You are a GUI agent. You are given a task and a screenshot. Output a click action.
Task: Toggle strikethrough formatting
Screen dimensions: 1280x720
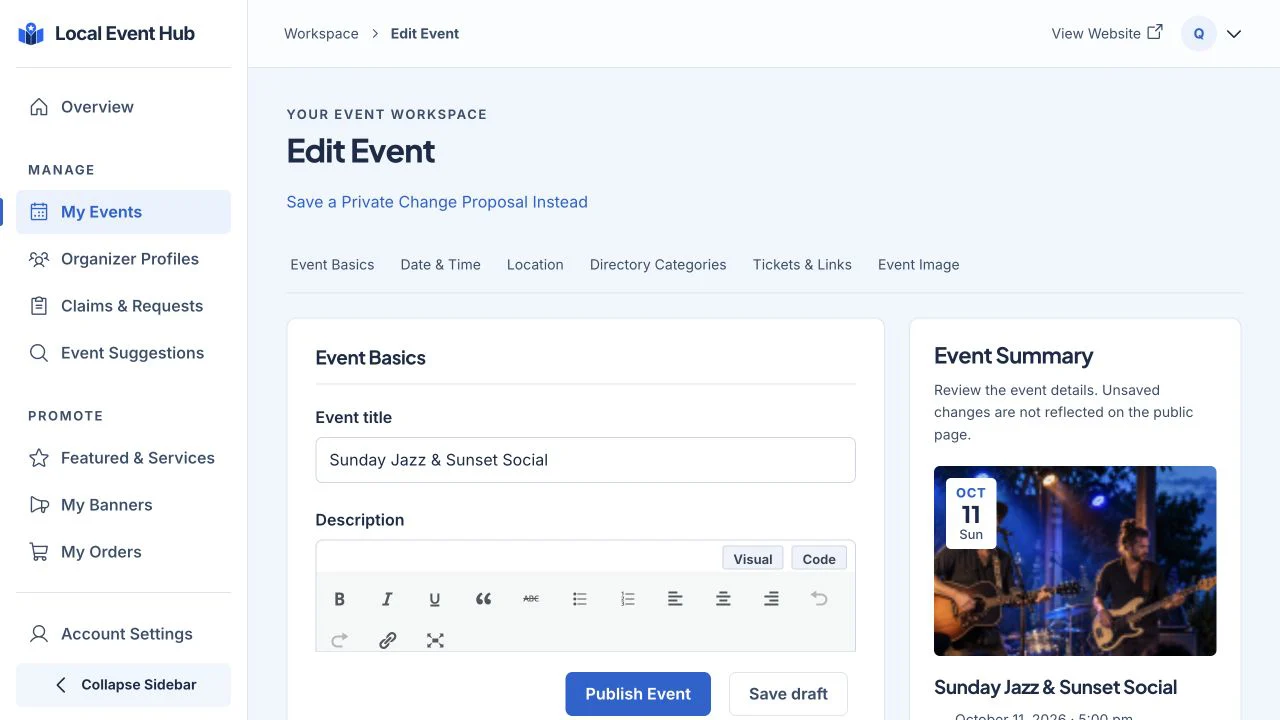click(531, 599)
